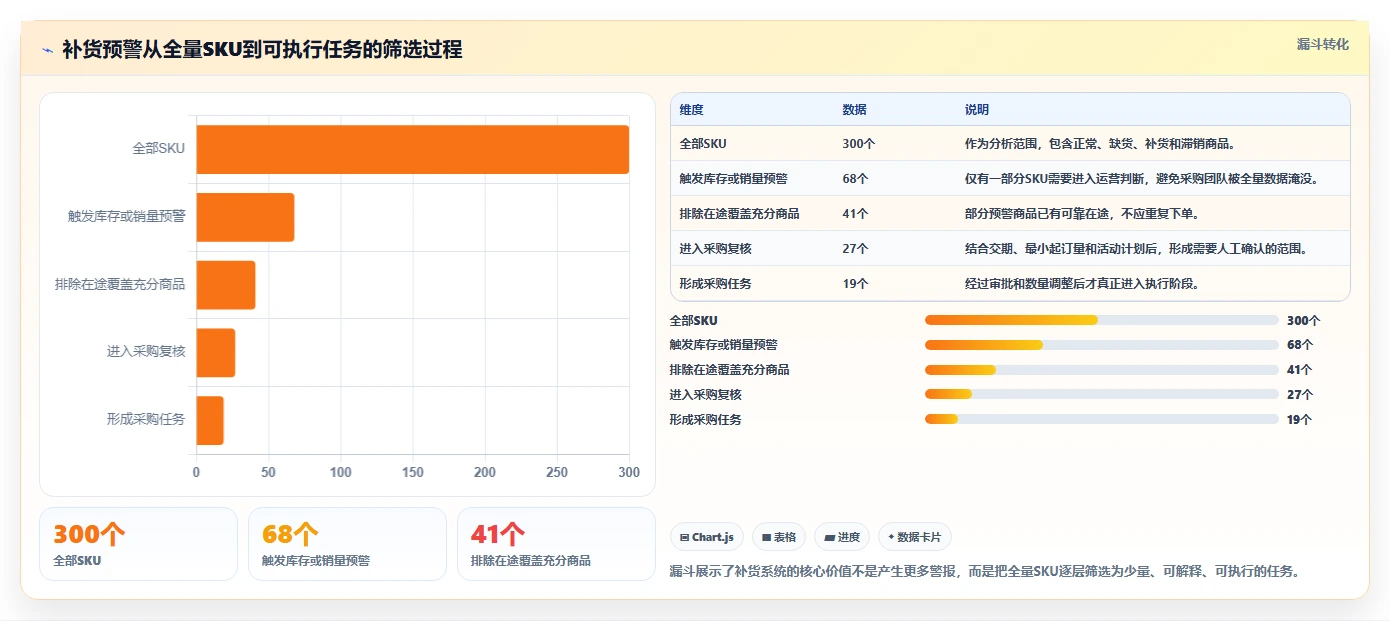The width and height of the screenshot is (1390, 621).
Task: Click the 进入采购复核 chart bar
Action: point(215,352)
